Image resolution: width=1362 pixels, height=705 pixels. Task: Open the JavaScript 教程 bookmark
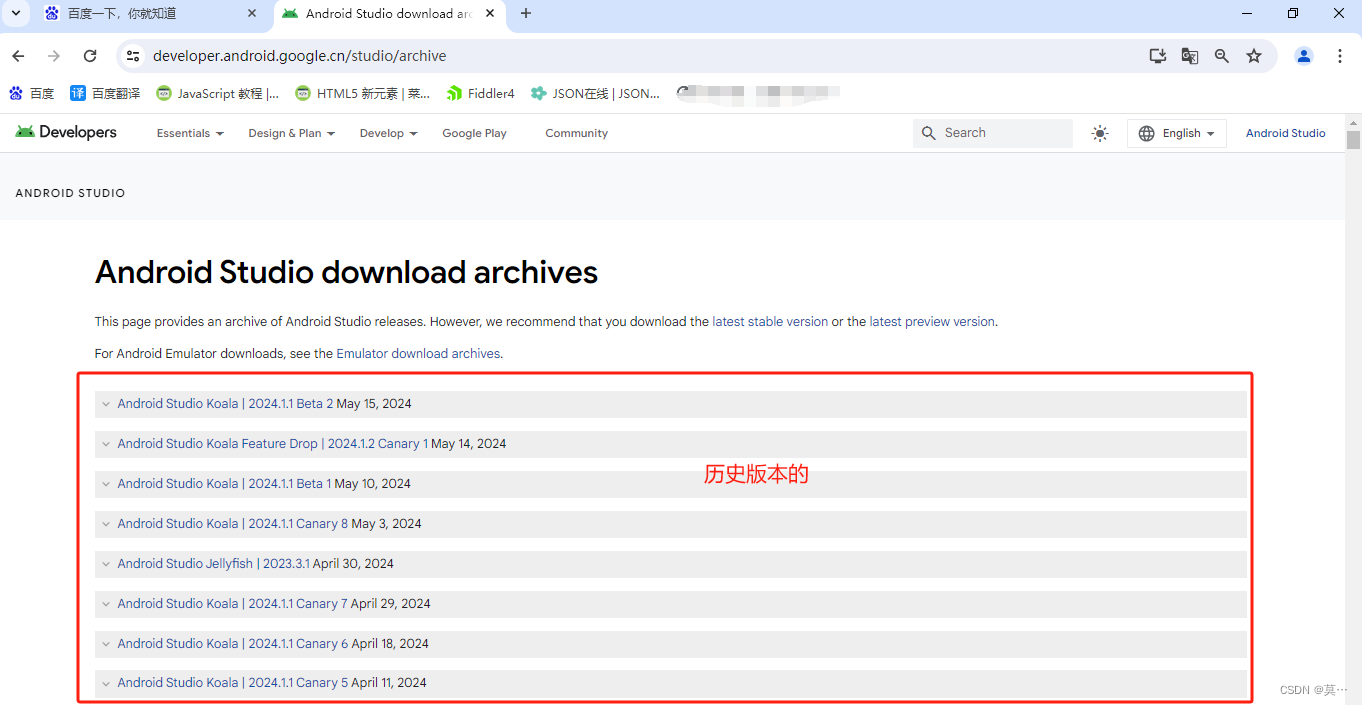[x=218, y=93]
